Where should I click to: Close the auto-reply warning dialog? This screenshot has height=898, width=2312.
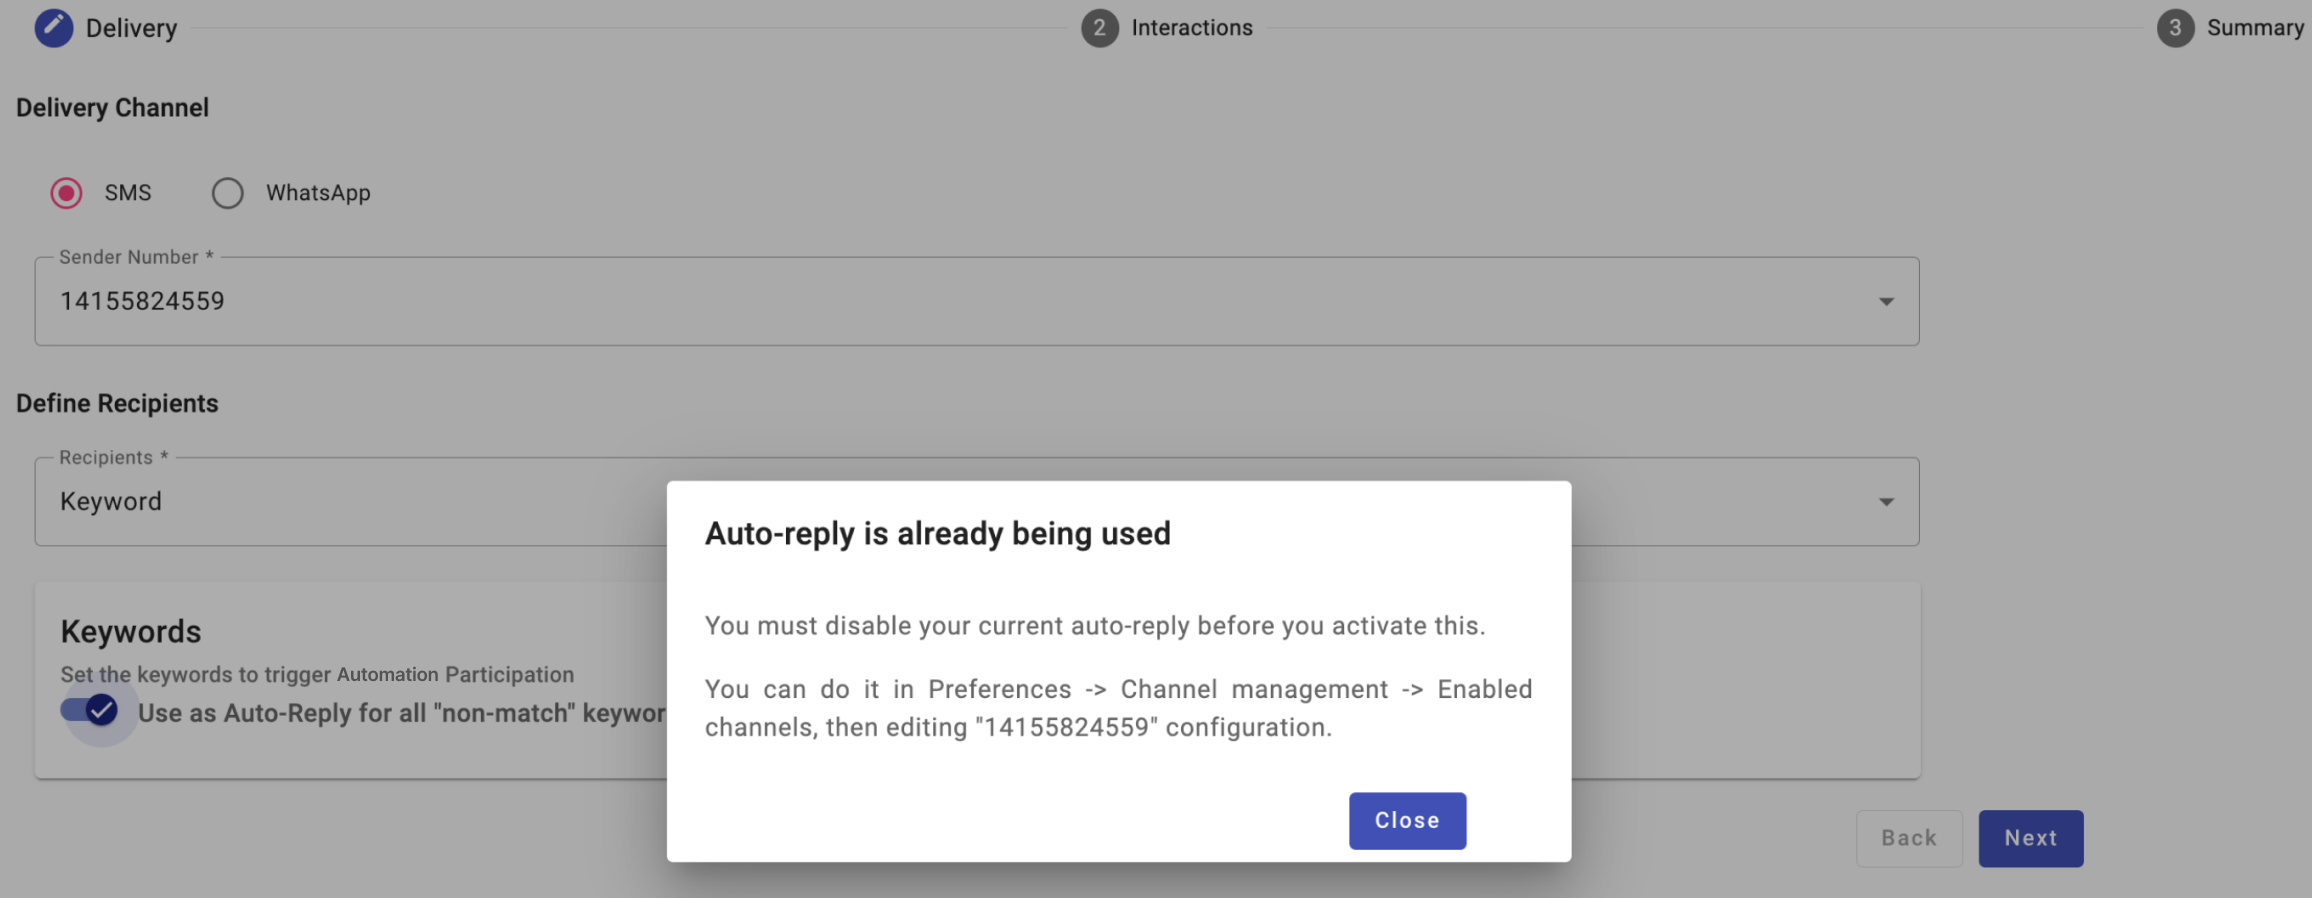coord(1407,821)
